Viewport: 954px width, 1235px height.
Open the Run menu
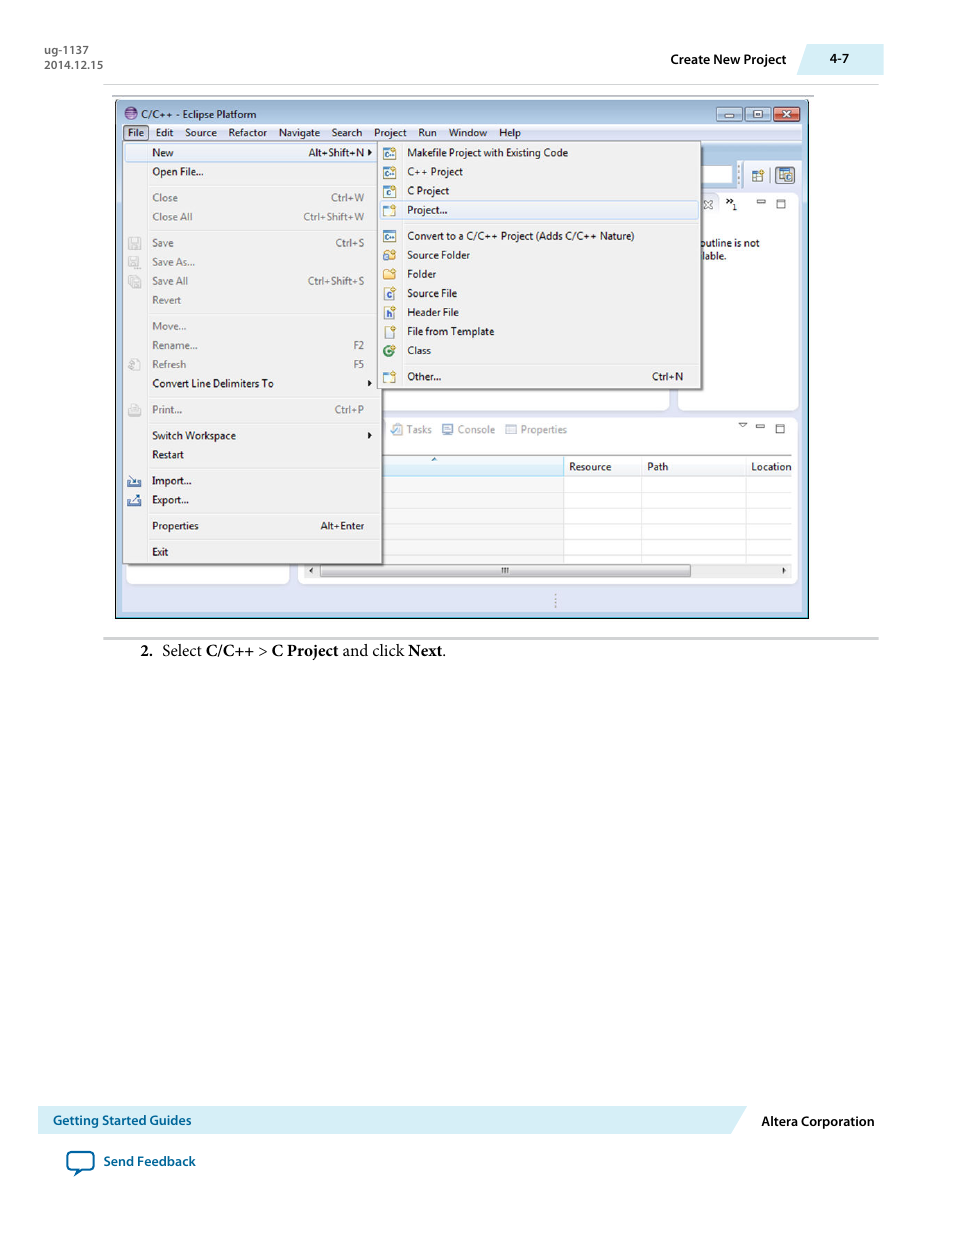click(427, 133)
